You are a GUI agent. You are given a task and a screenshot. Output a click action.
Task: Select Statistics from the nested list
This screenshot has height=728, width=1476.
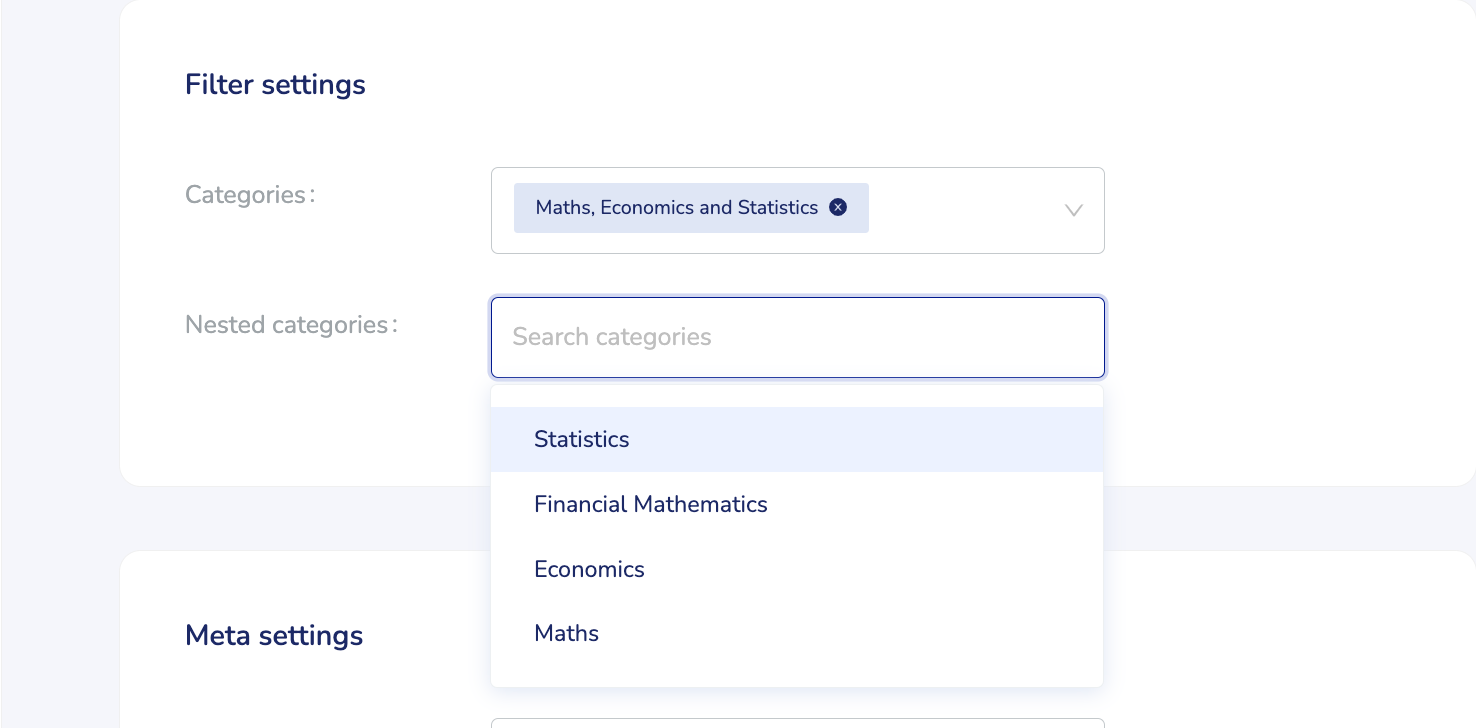[x=581, y=440]
